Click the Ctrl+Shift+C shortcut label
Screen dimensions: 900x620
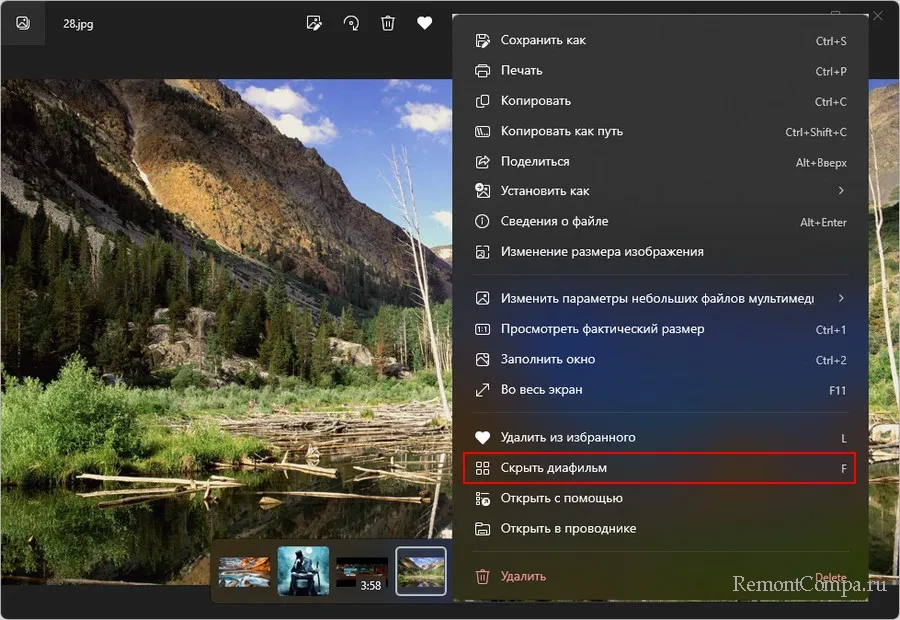[816, 132]
